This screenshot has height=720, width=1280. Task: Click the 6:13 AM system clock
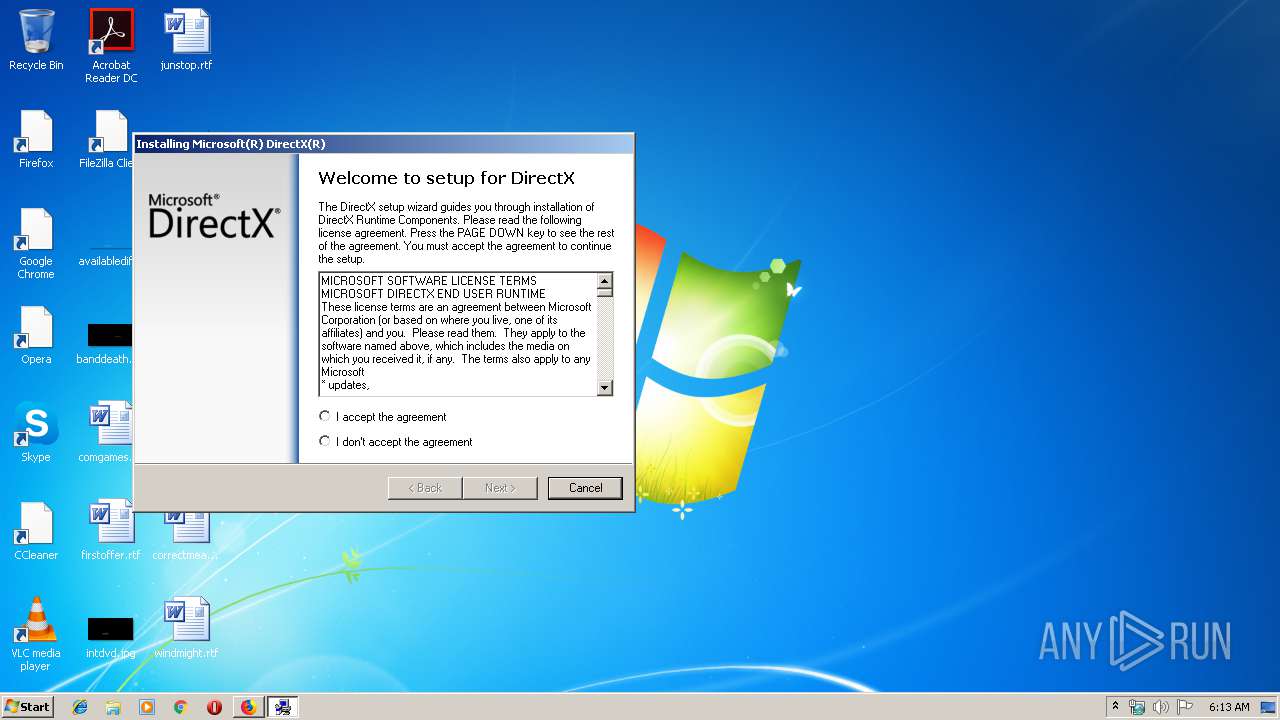[1229, 707]
